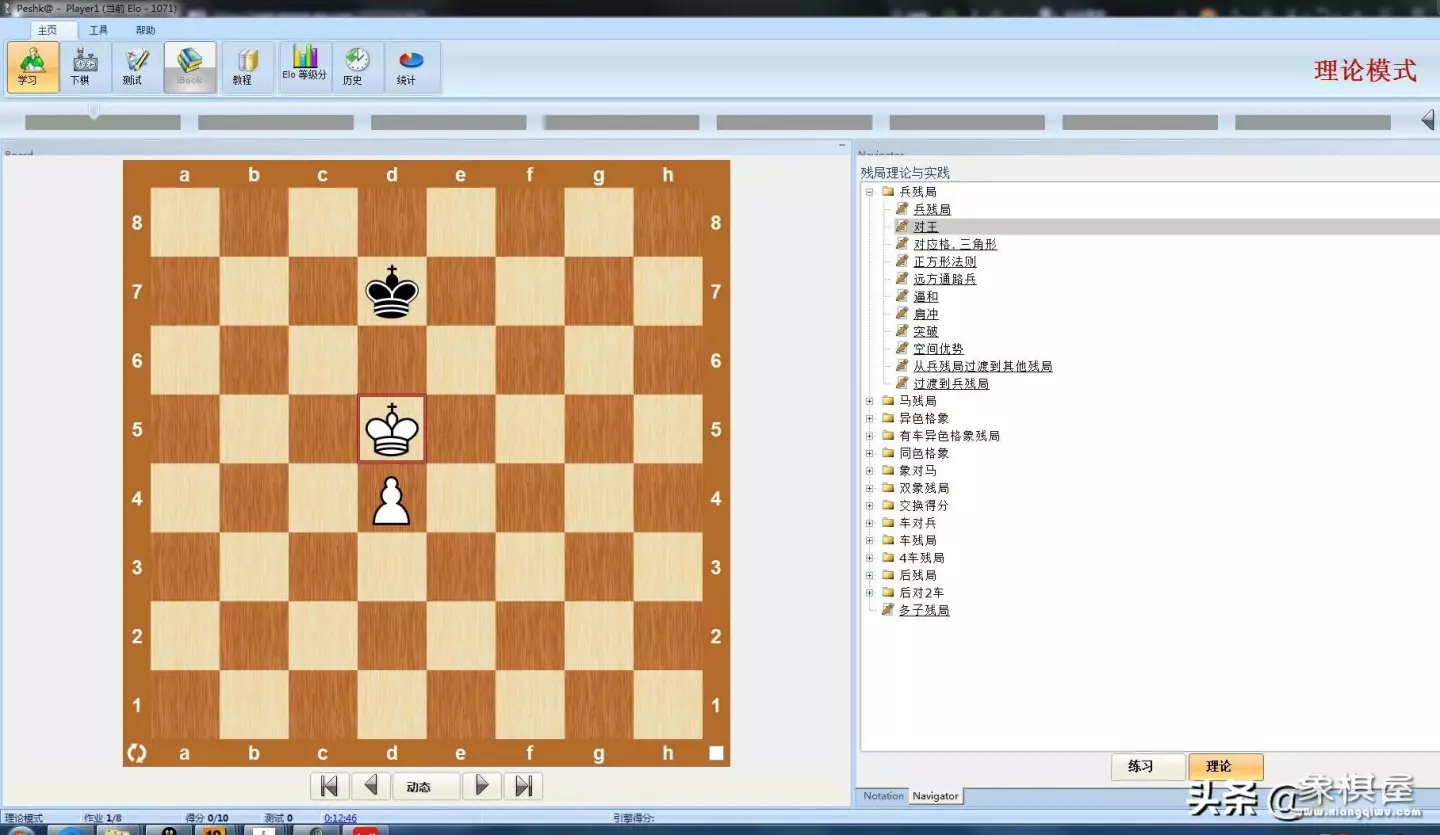Collapse the 兵残局 folder in tree
Image resolution: width=1440 pixels, height=835 pixels.
[x=870, y=192]
